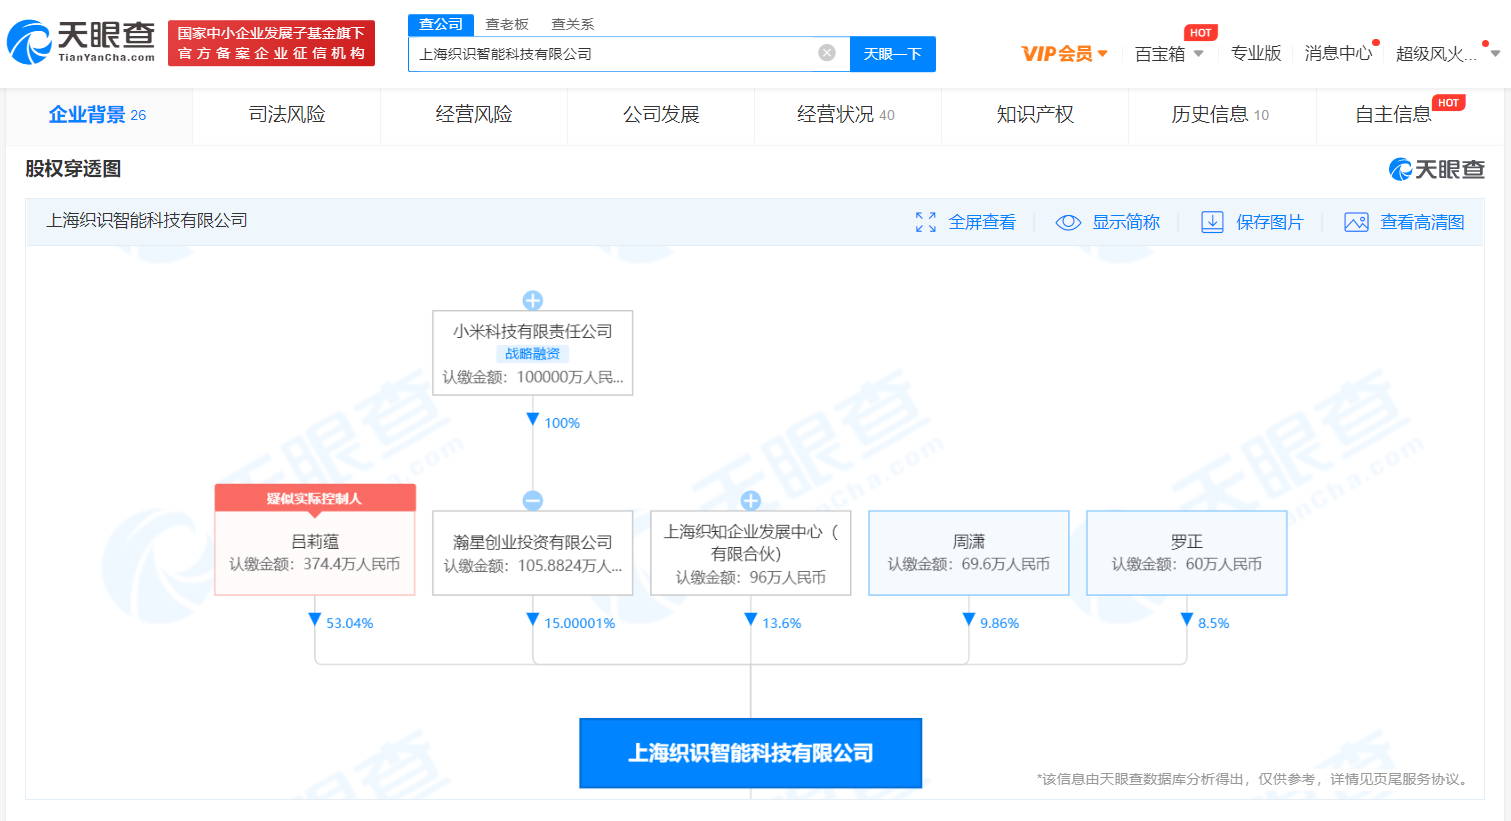
Task: Expand shareholders above 小米科技有限责任公司
Action: 533,300
